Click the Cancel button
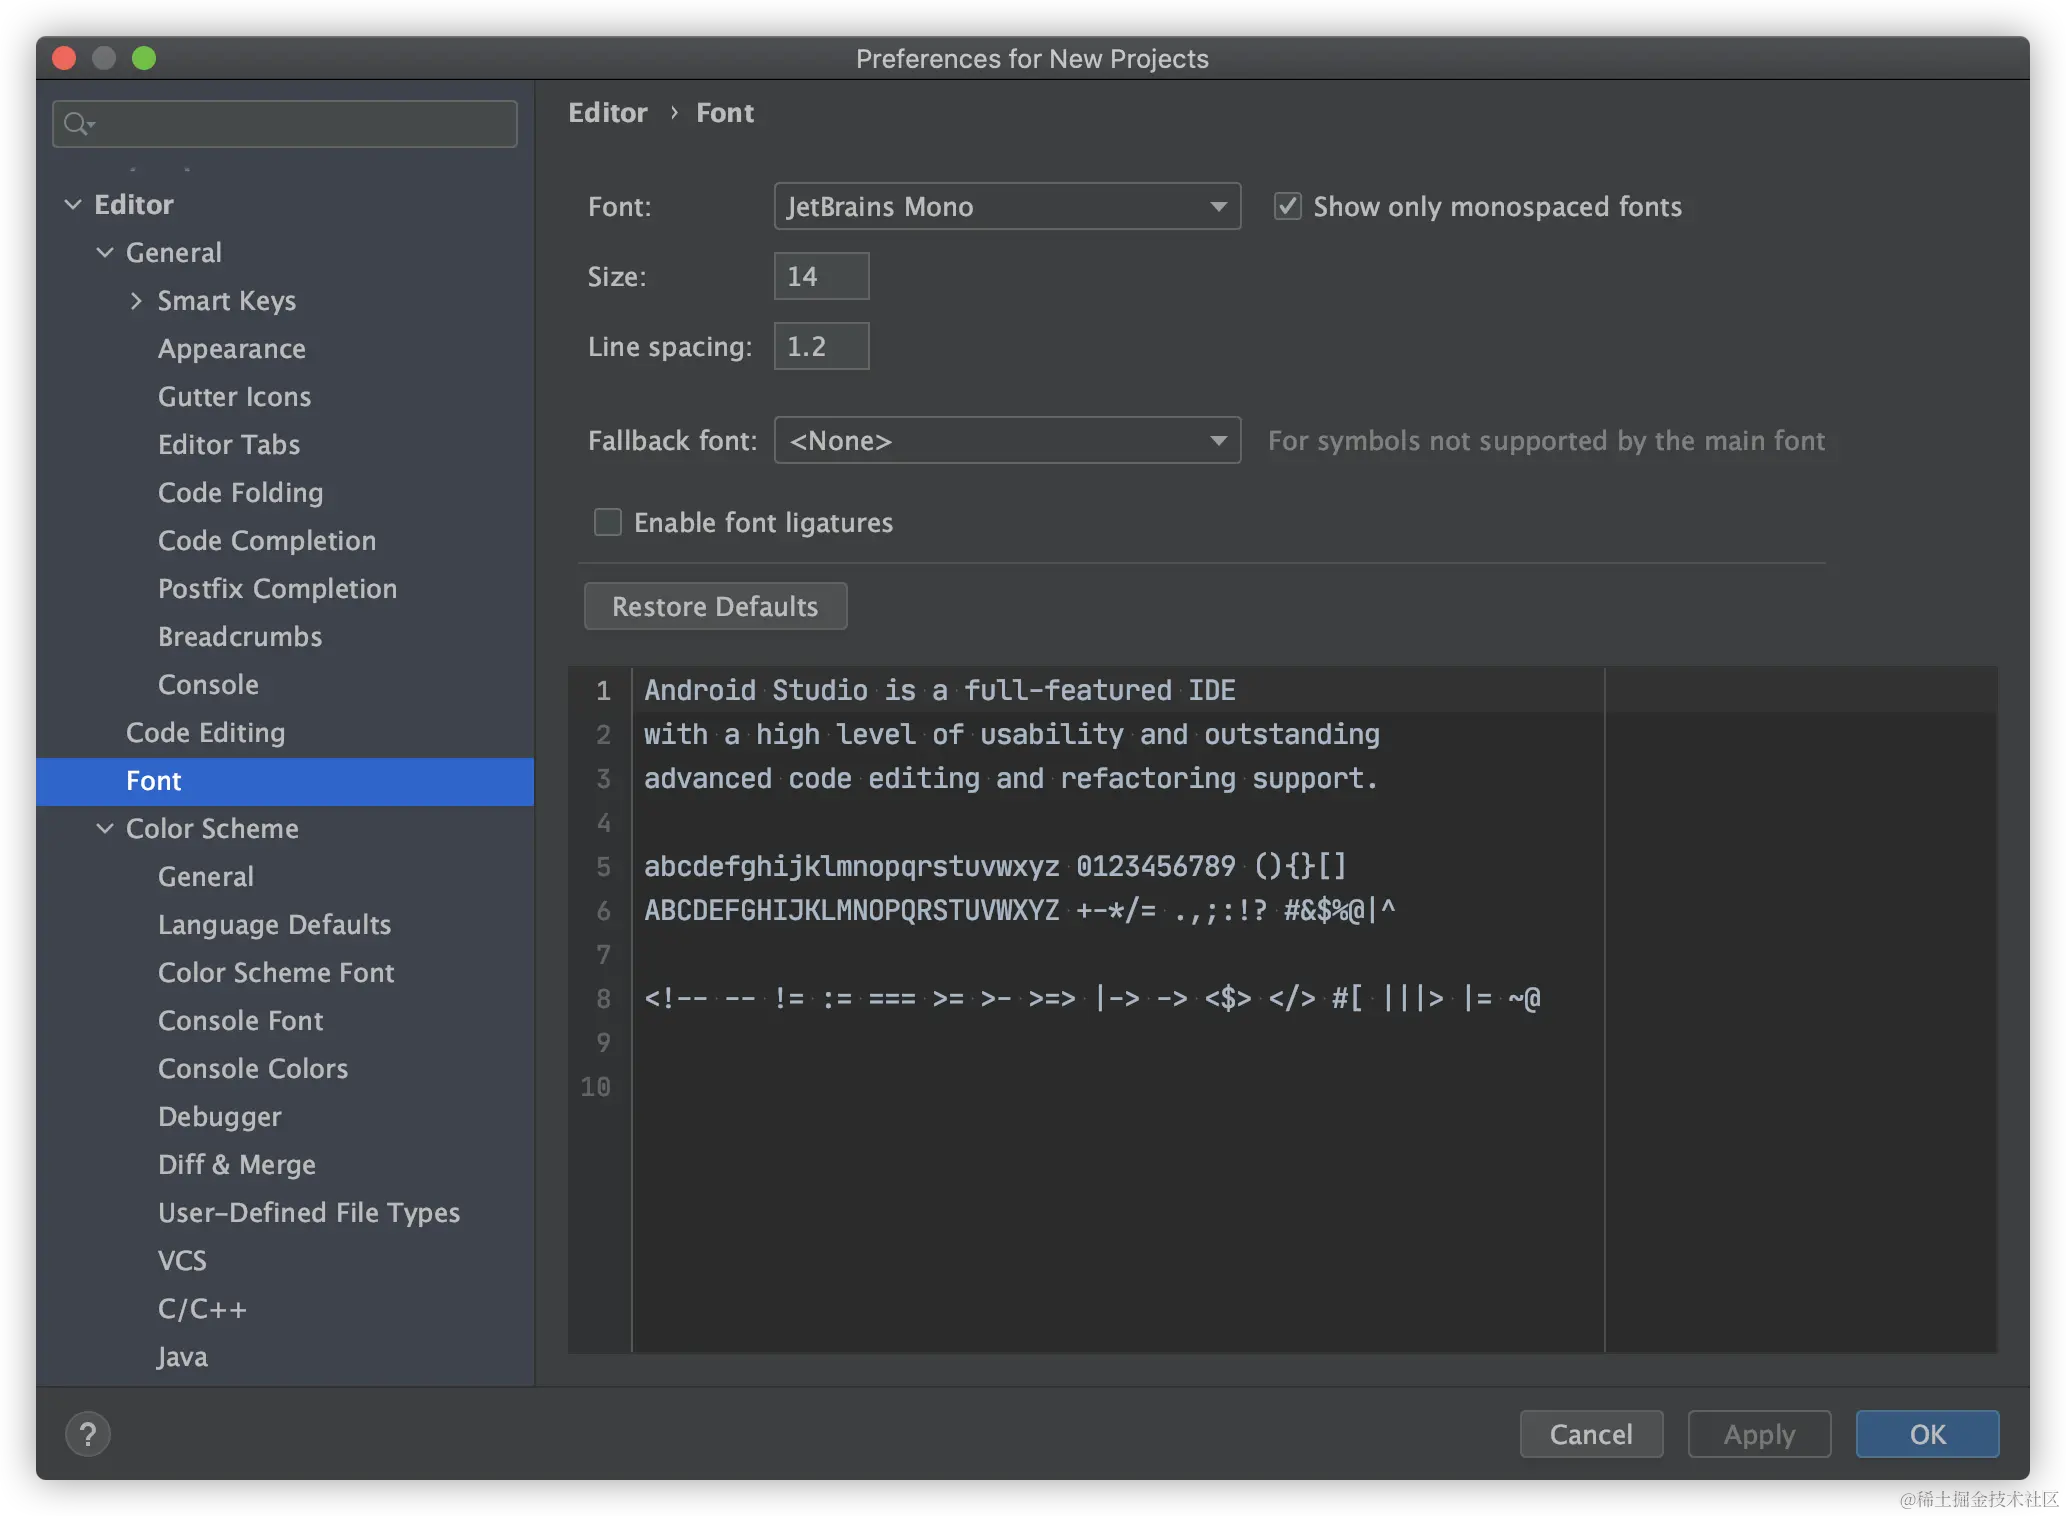Image resolution: width=2066 pixels, height=1516 pixels. click(1591, 1434)
